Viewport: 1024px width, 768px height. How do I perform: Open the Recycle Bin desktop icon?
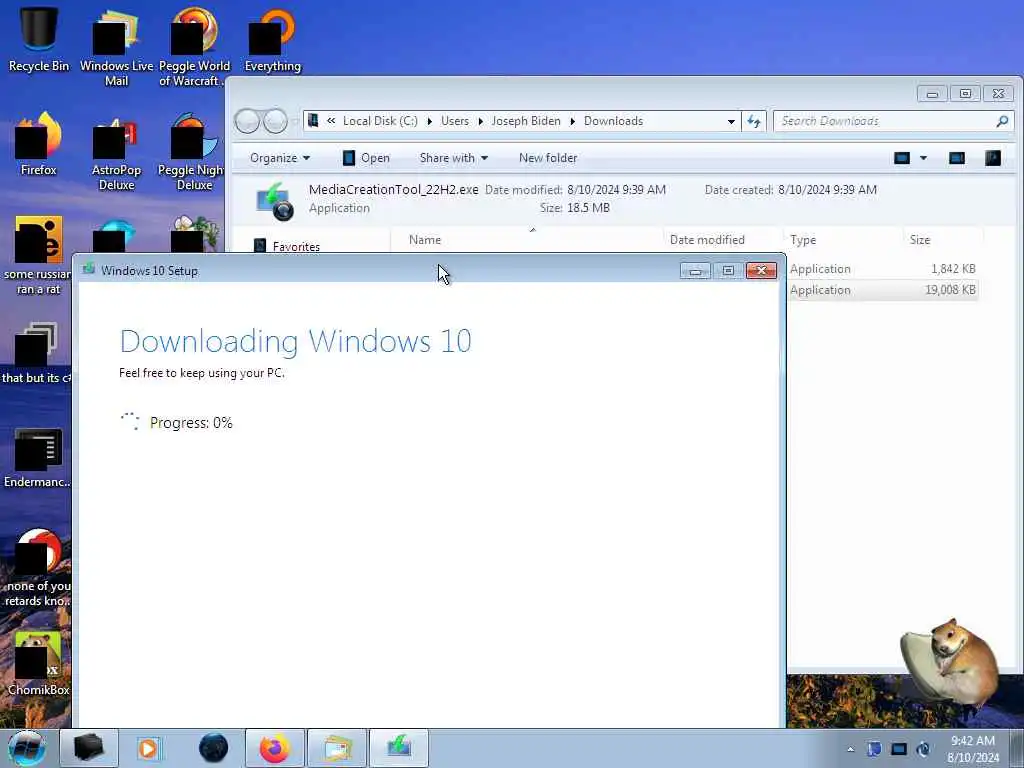39,38
